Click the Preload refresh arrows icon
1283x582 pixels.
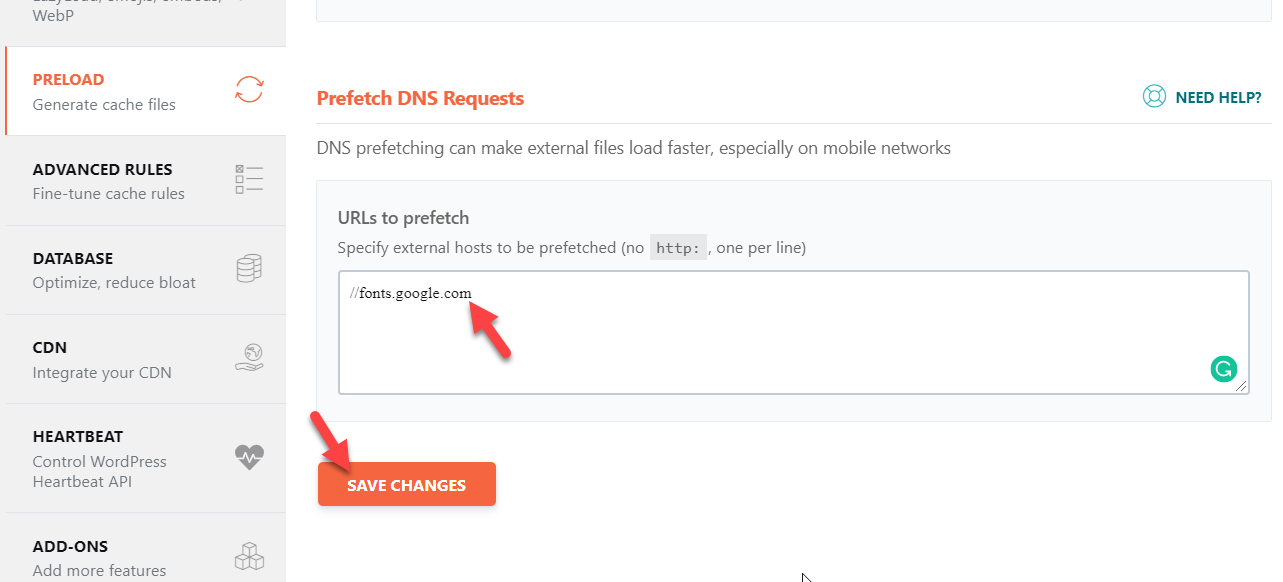pyautogui.click(x=249, y=90)
